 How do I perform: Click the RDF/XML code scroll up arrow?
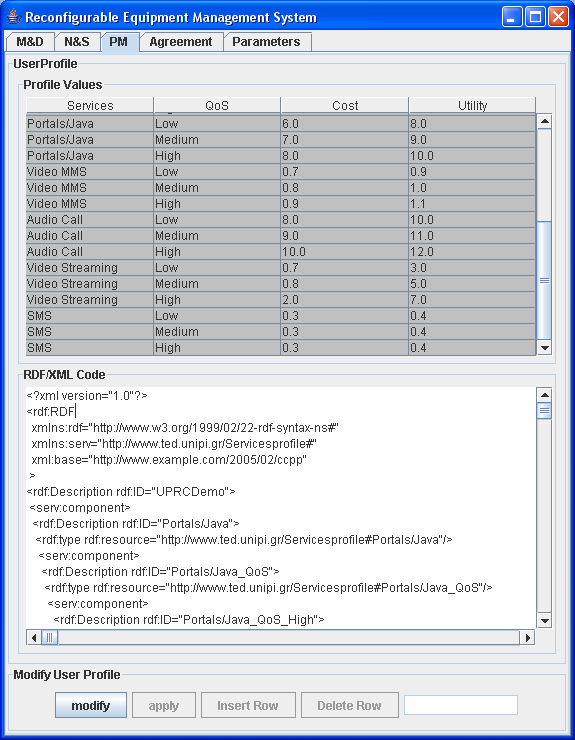click(x=544, y=395)
